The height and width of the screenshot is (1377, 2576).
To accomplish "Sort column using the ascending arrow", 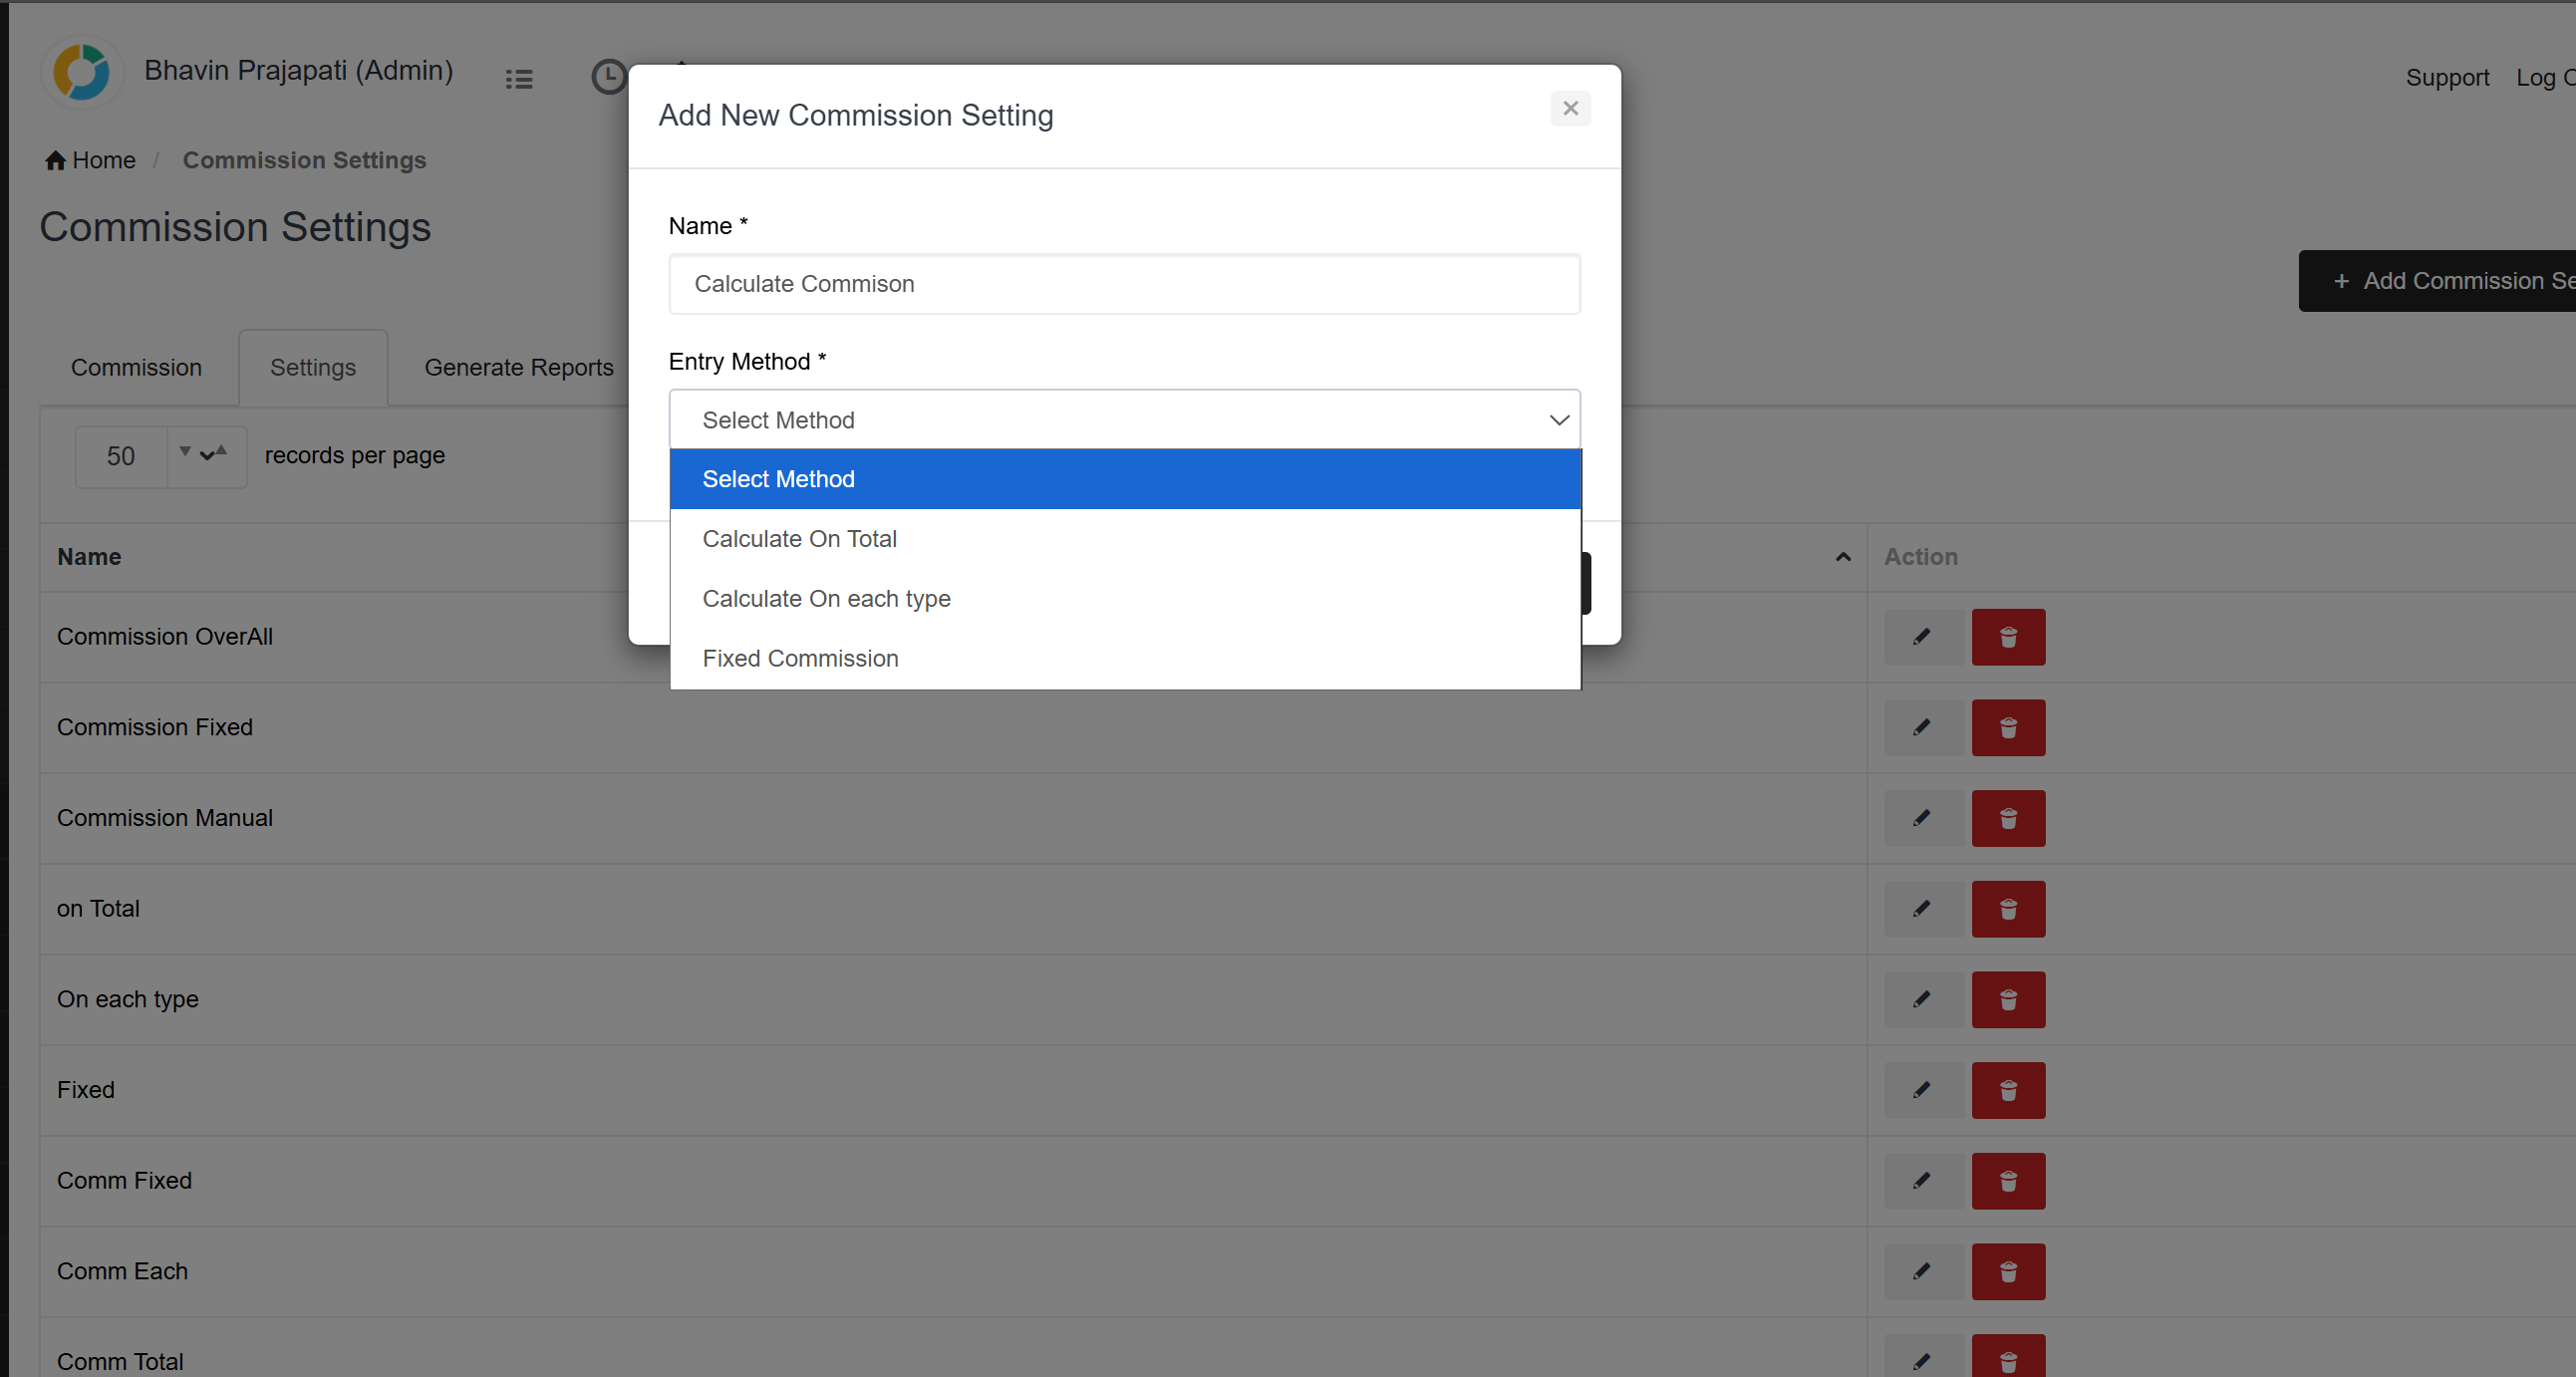I will (x=1842, y=557).
